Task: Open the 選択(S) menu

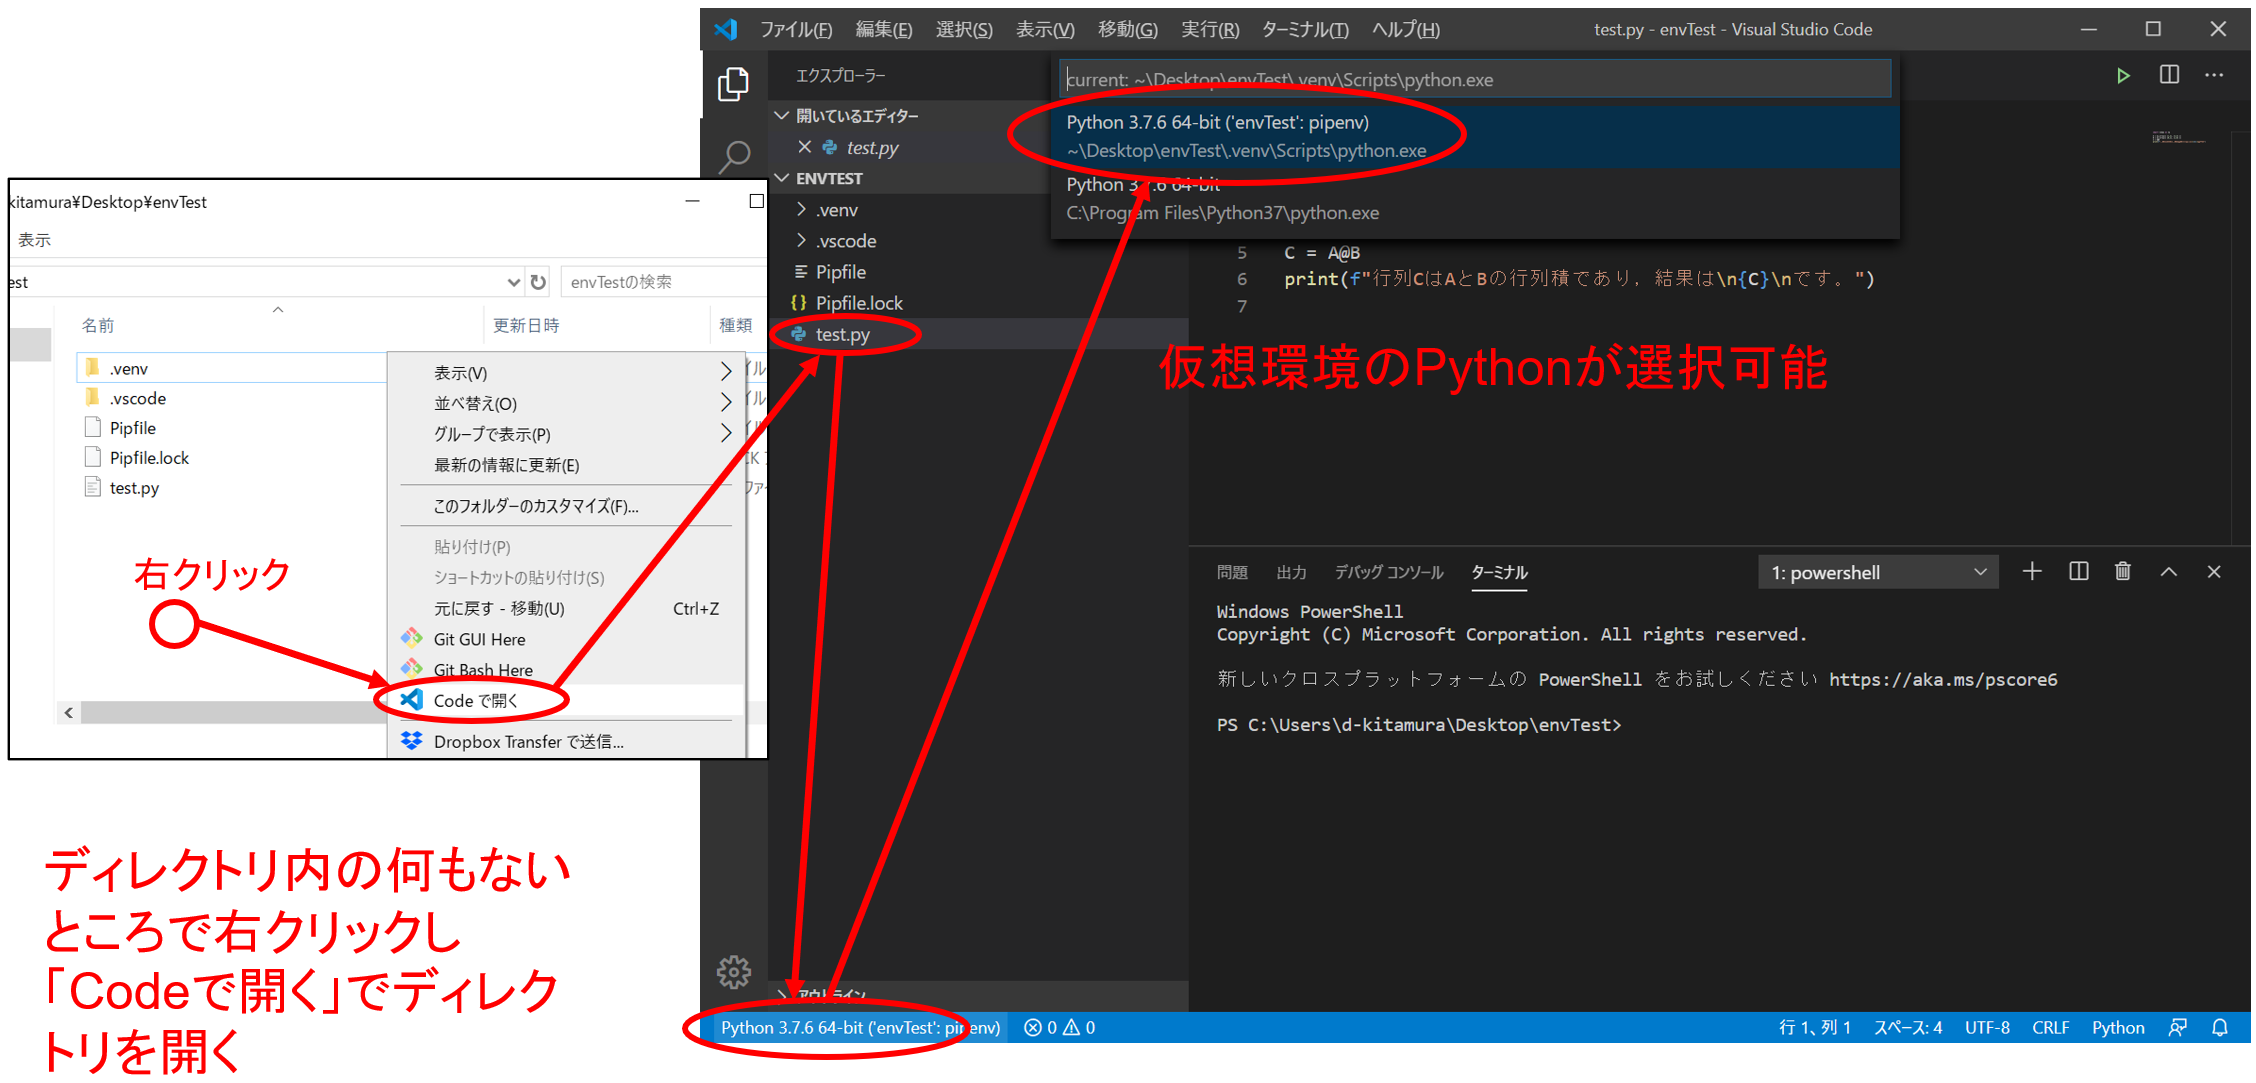Action: click(x=964, y=30)
